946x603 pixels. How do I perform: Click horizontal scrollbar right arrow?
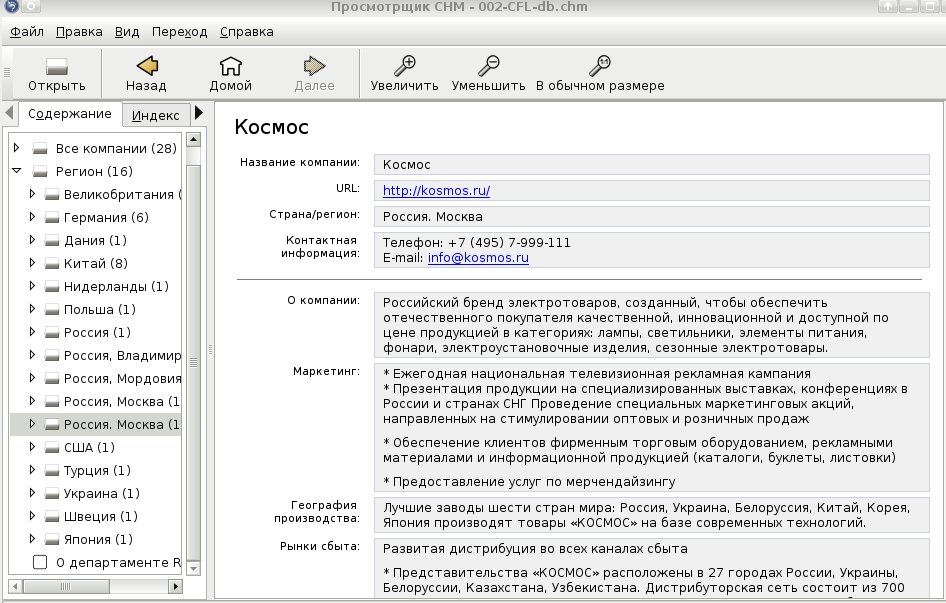click(176, 586)
